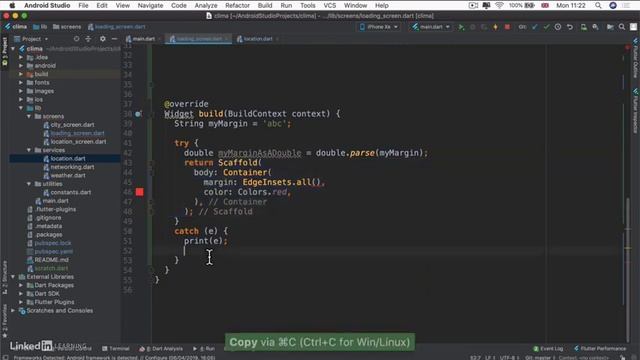Image resolution: width=640 pixels, height=360 pixels.
Task: Click the locate file target icon in Project panel
Action: point(76,39)
